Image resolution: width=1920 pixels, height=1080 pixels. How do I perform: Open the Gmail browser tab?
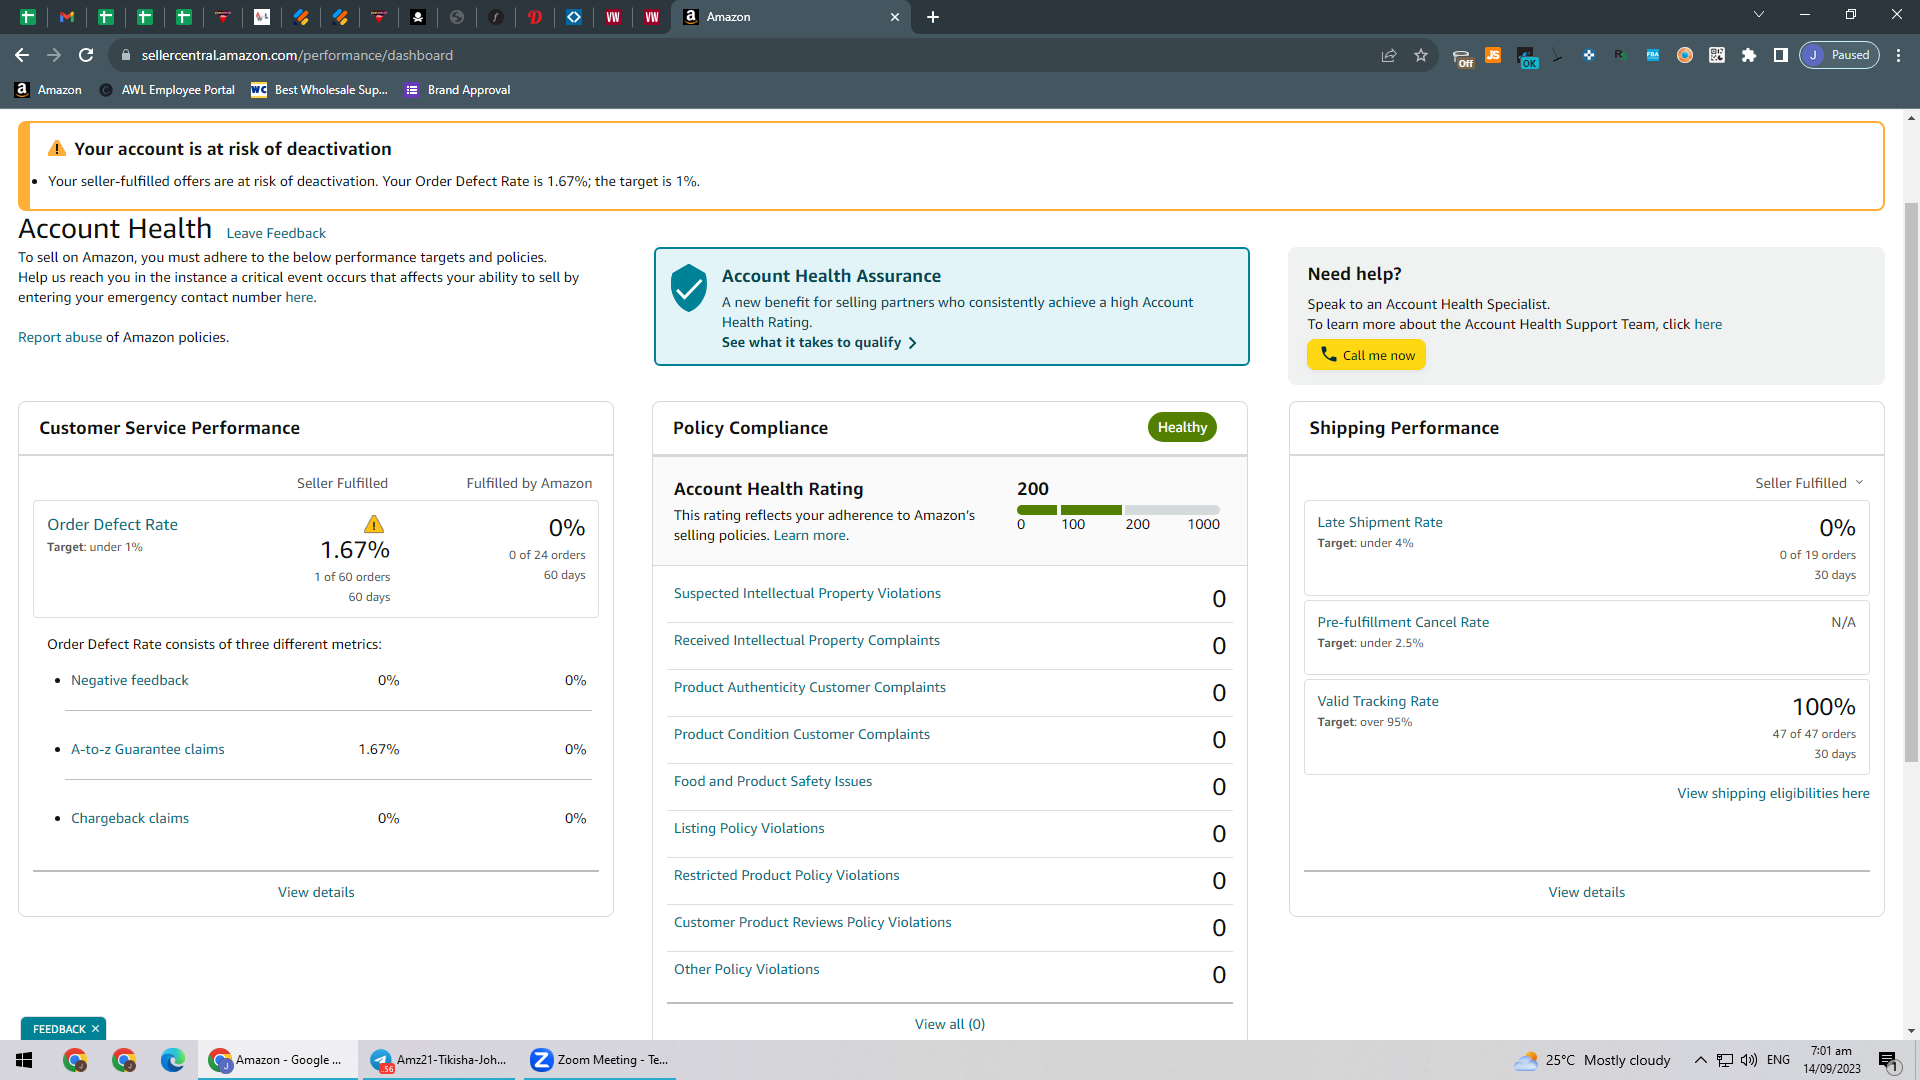point(67,17)
